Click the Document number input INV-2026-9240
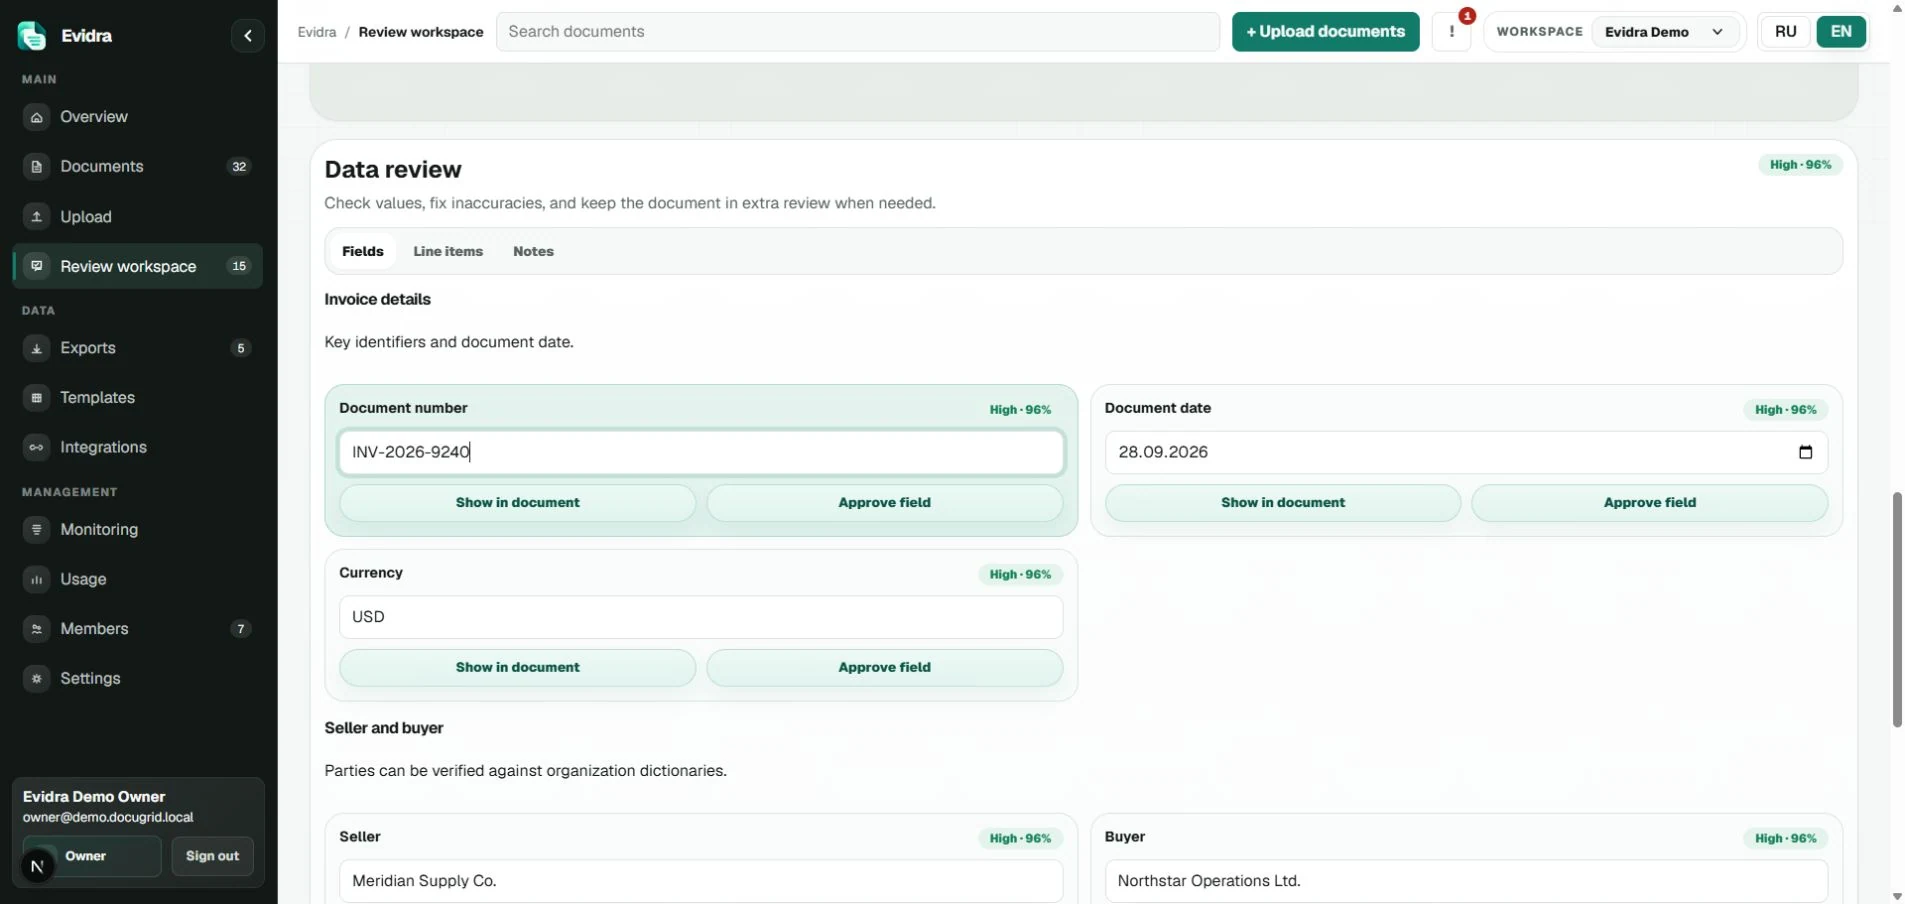The image size is (1905, 904). [x=701, y=452]
